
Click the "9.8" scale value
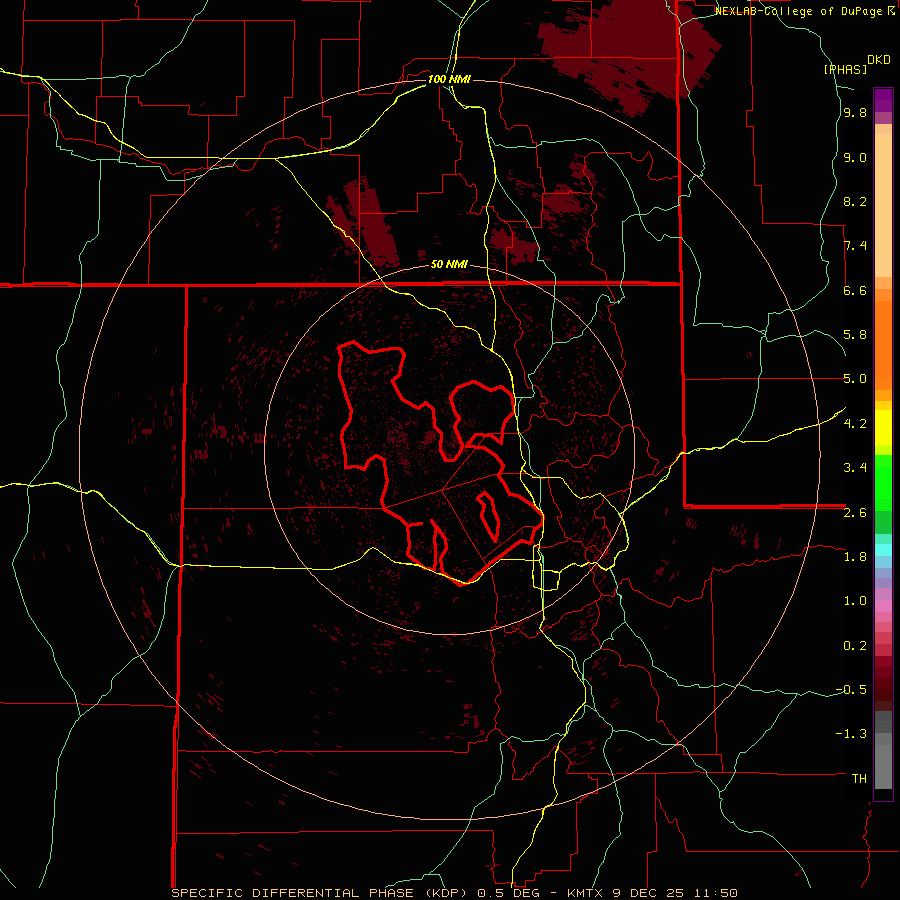click(855, 113)
